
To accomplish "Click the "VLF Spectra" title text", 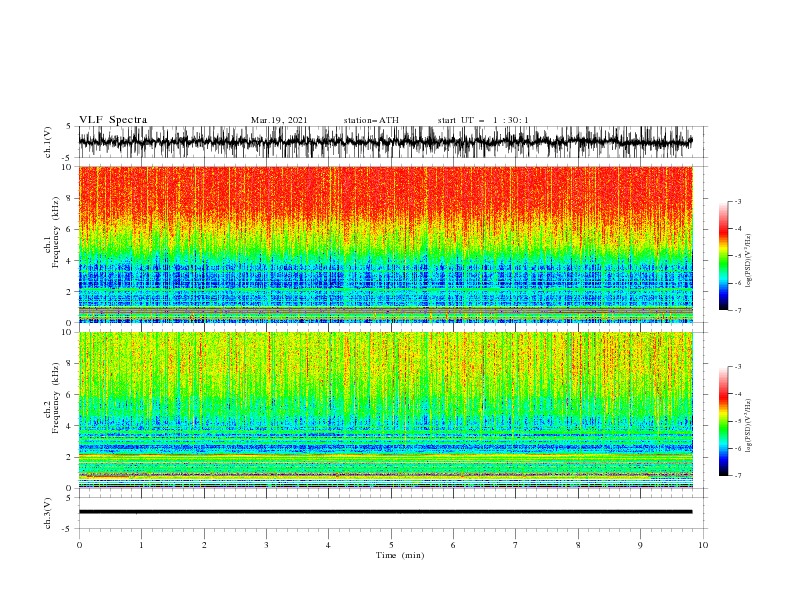I will [x=113, y=120].
